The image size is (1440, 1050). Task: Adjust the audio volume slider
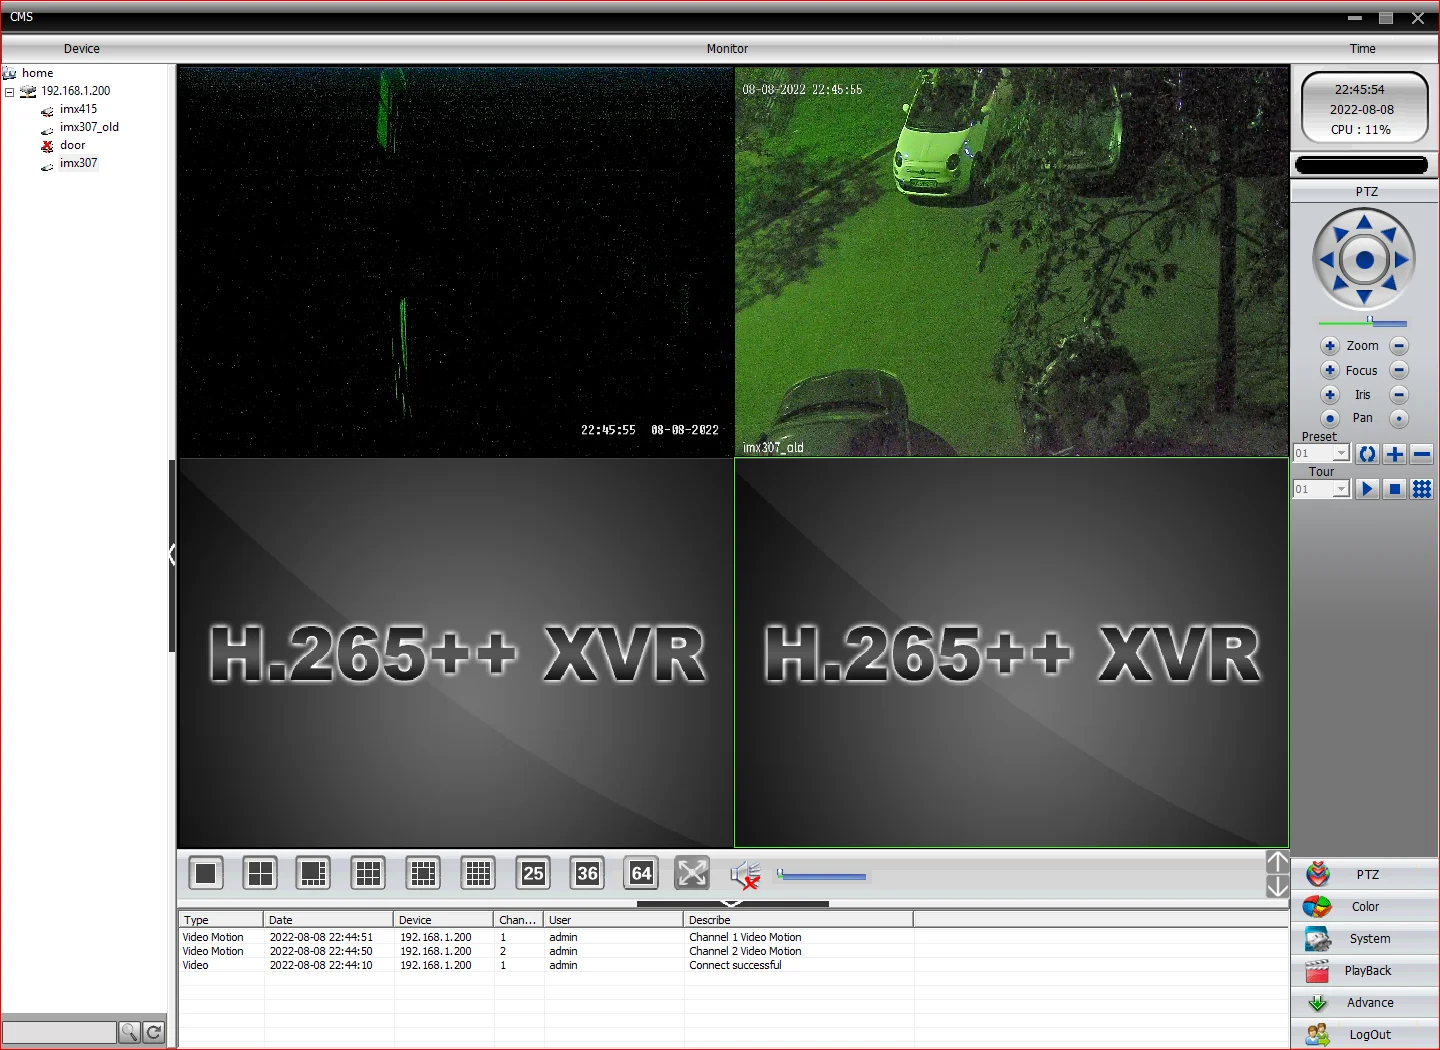[822, 876]
